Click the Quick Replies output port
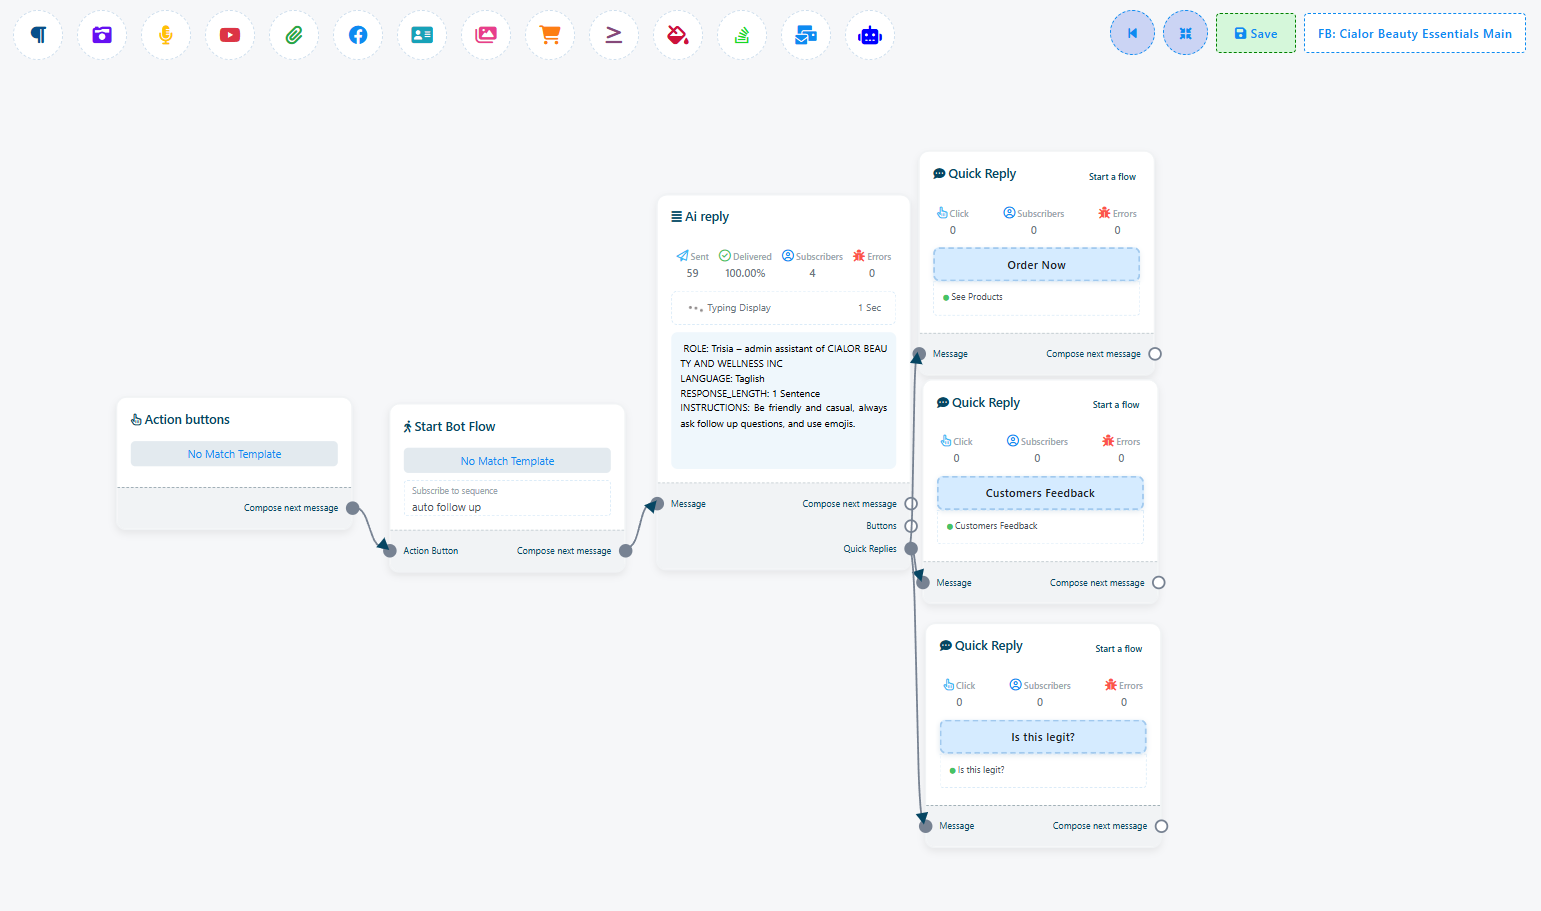Screen dimensions: 1541x911 [x=911, y=548]
